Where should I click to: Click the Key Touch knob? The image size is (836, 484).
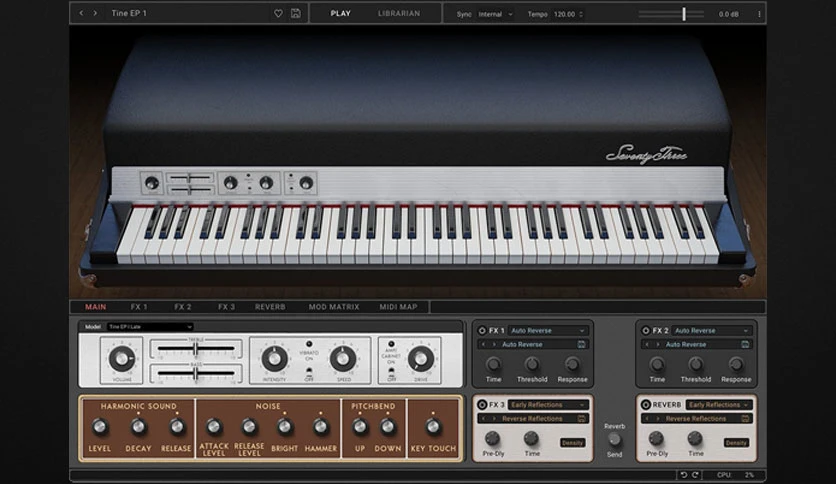pos(433,426)
